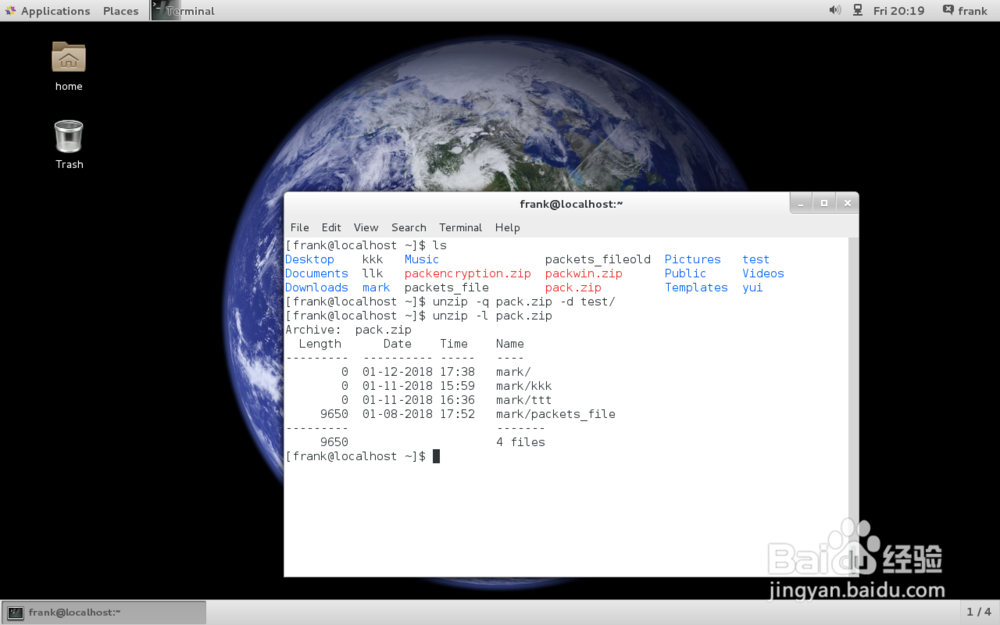Click the Music directory name
Viewport: 1000px width, 625px height.
tap(422, 260)
